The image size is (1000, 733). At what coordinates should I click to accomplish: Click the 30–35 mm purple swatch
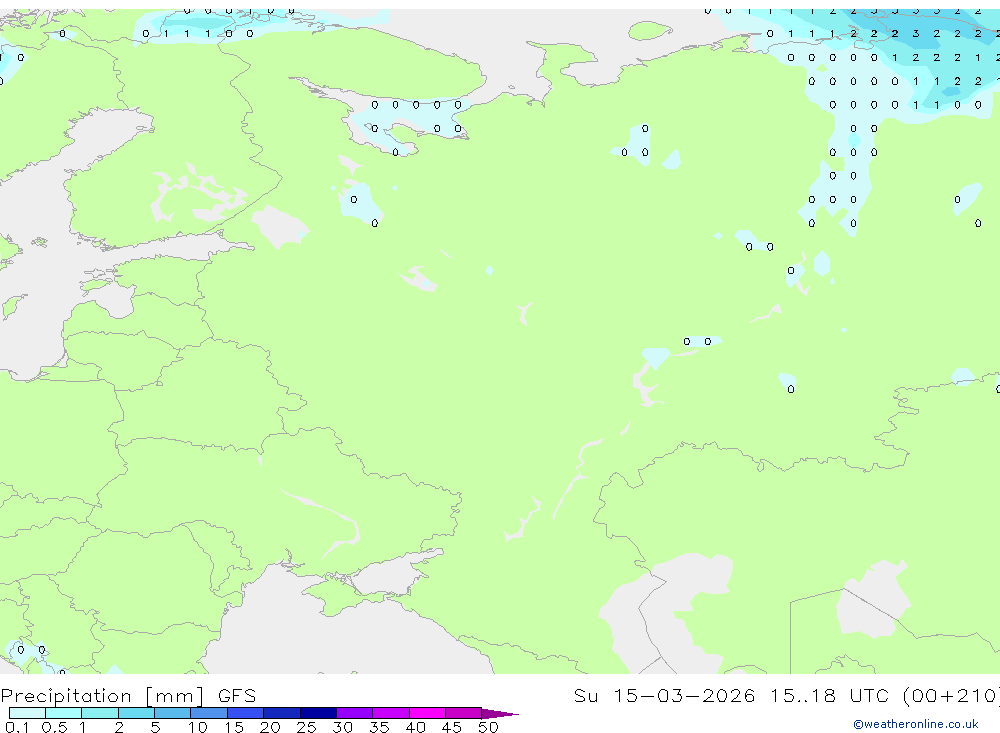tap(355, 713)
